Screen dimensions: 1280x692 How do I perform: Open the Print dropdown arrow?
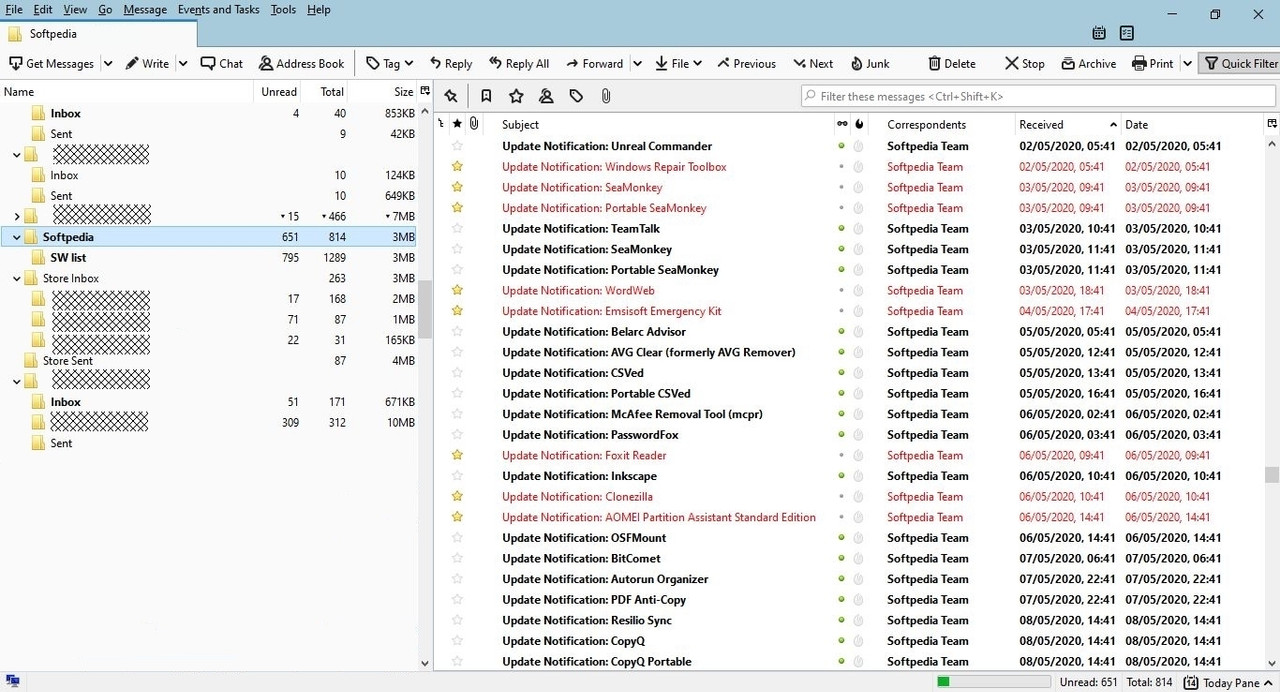[x=1187, y=63]
